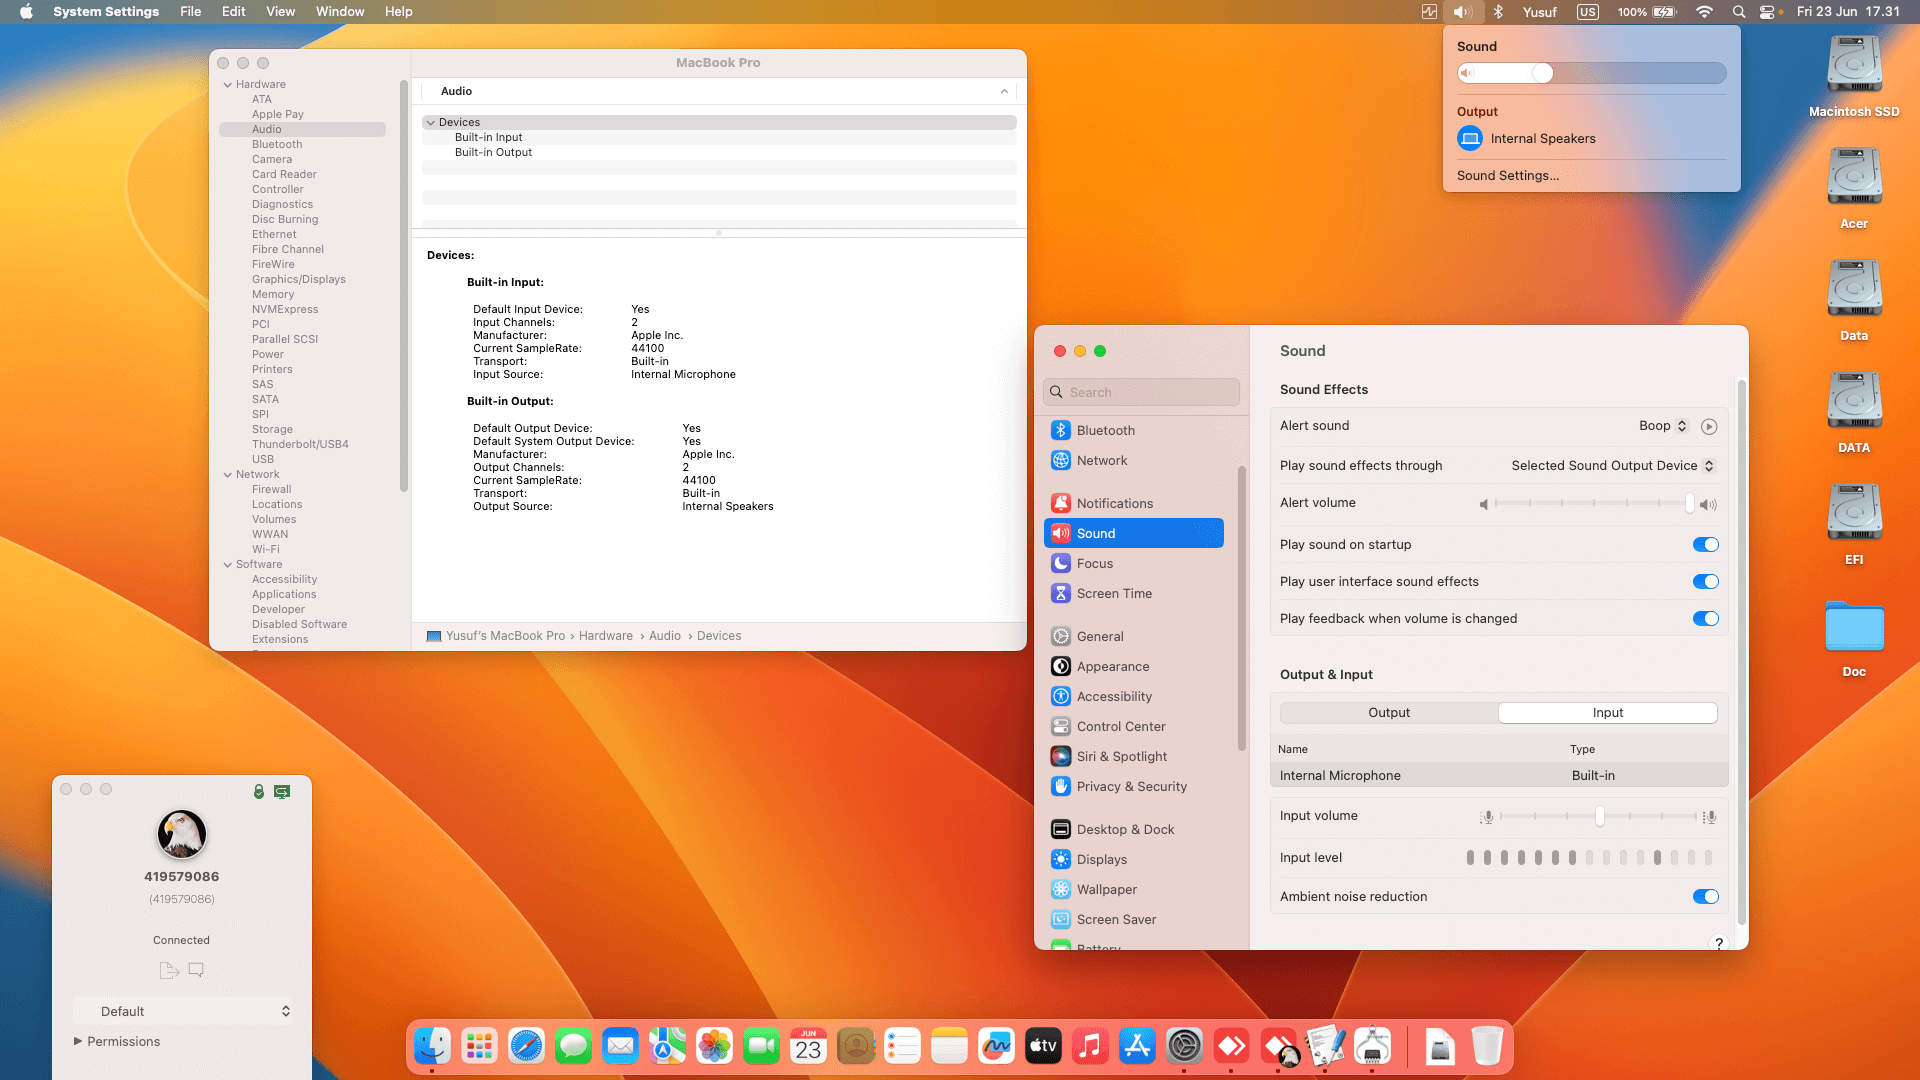Select Internal Speakers output in Sound popup
The height and width of the screenshot is (1080, 1920).
[x=1592, y=139]
